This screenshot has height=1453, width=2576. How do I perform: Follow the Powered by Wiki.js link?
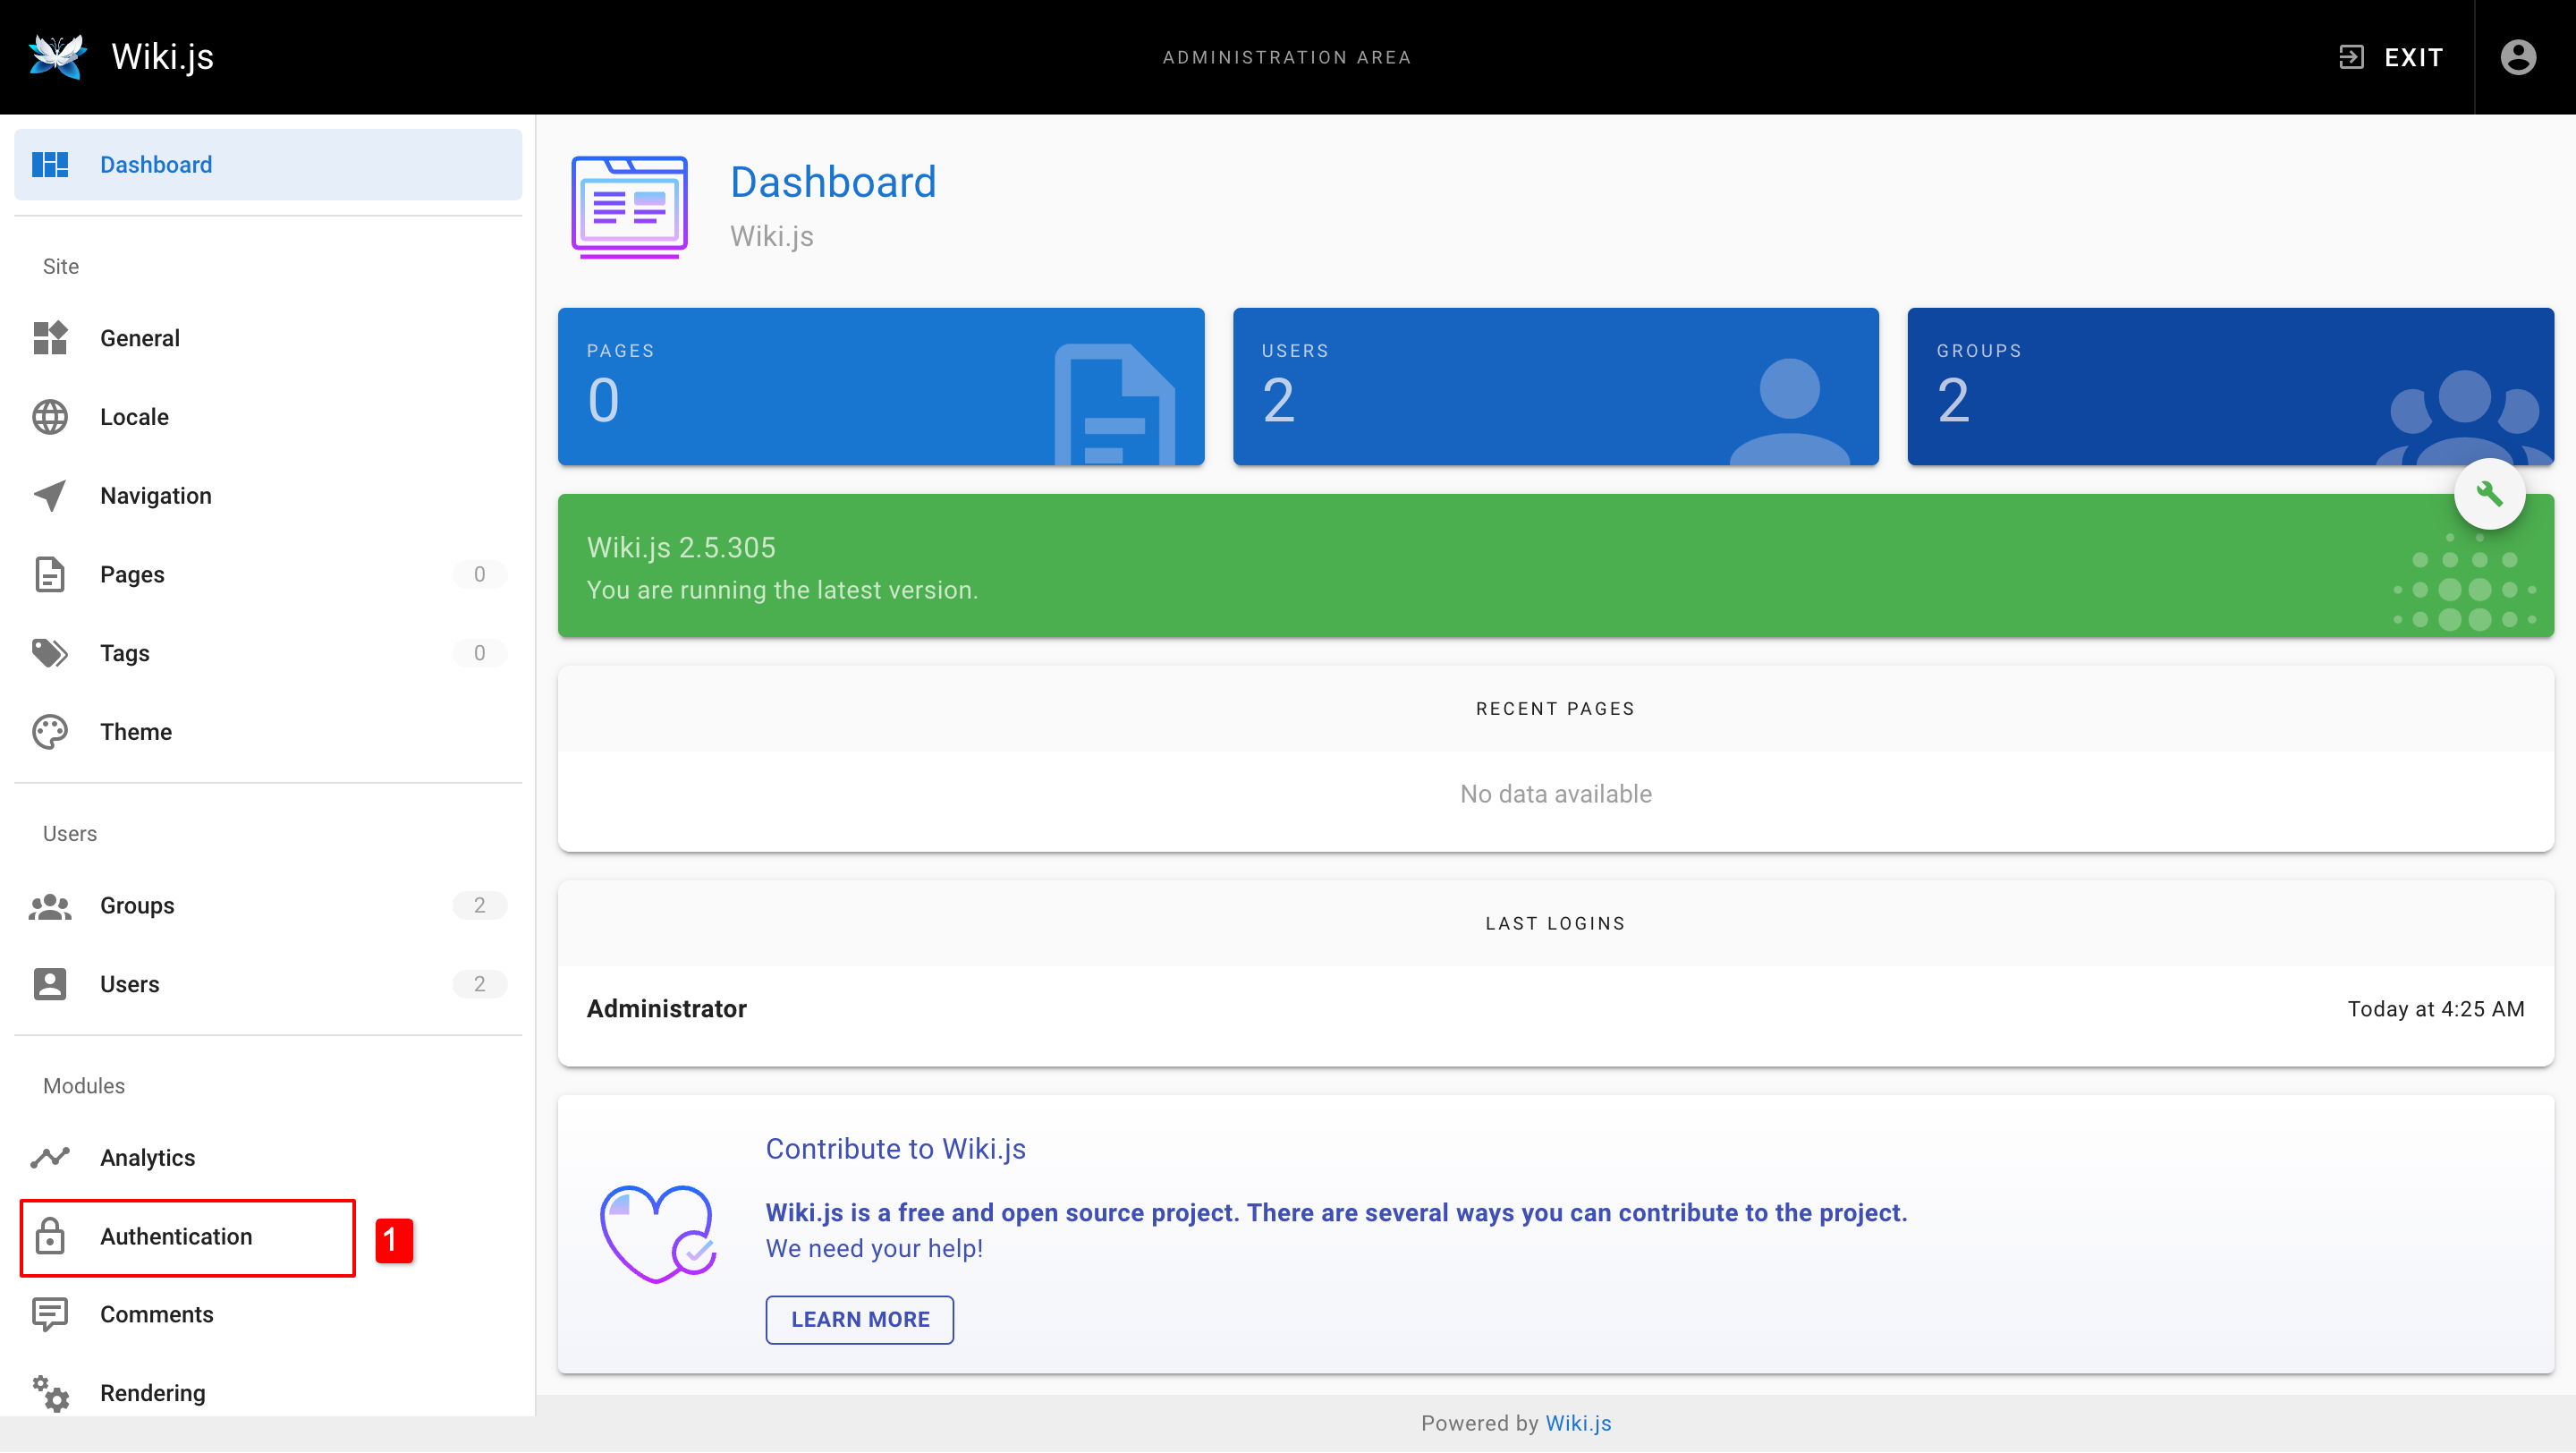click(x=1577, y=1423)
